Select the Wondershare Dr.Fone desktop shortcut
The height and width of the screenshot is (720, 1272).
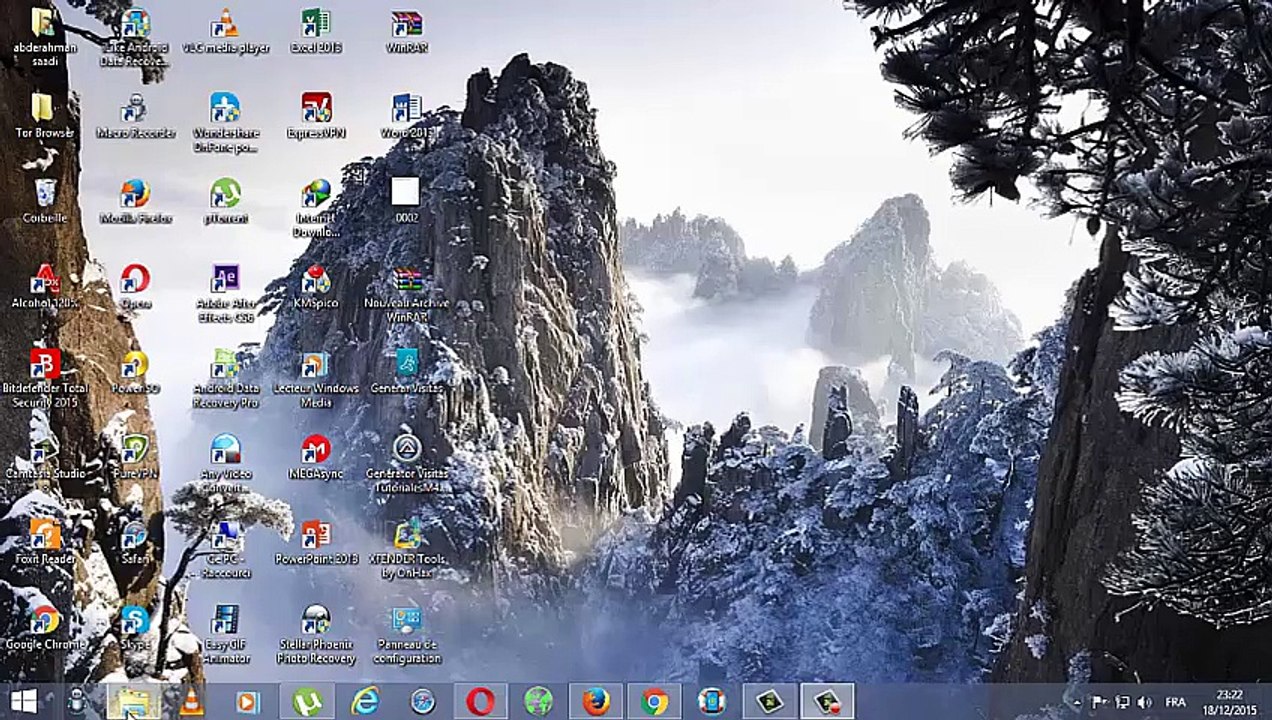point(225,122)
